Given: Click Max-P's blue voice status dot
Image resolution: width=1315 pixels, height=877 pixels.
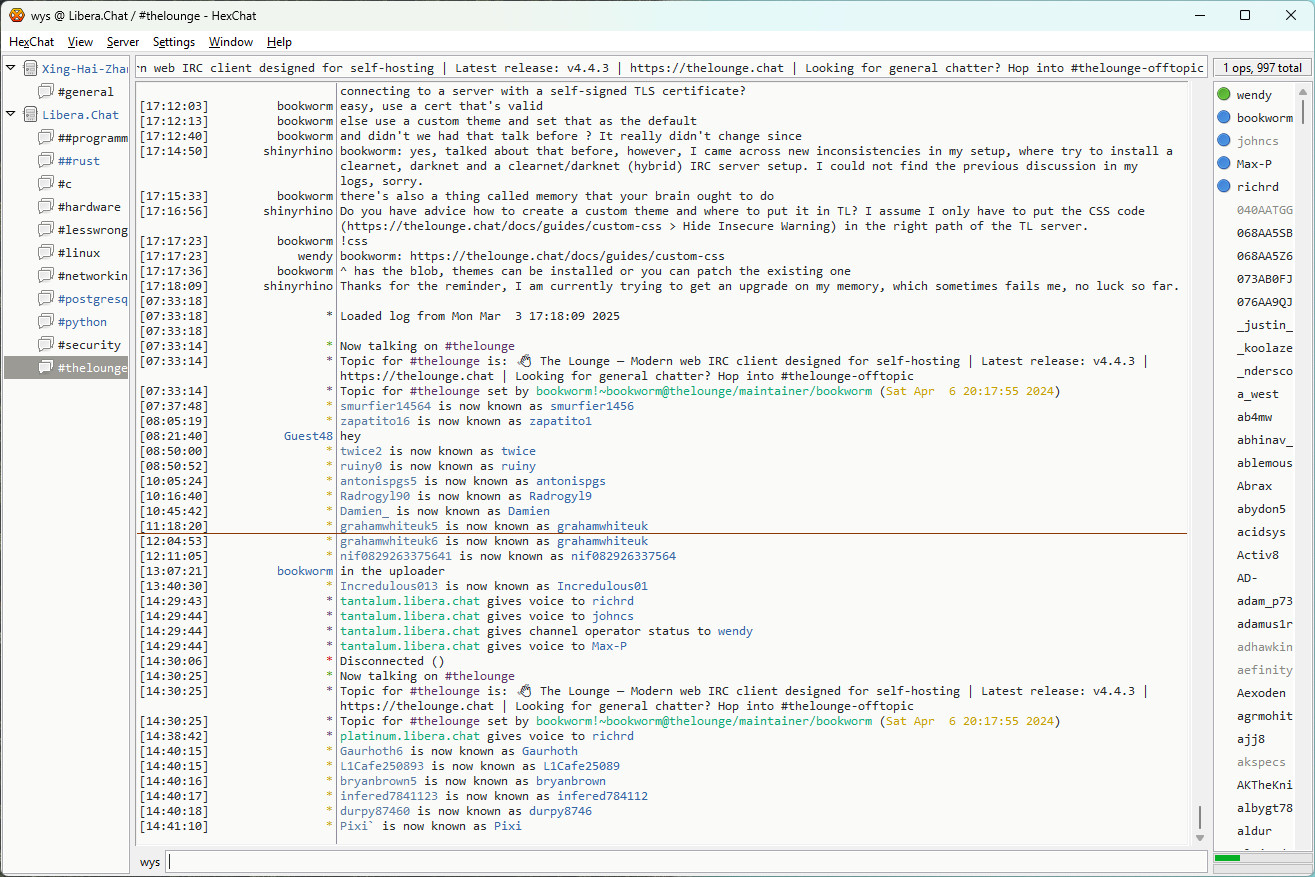Looking at the screenshot, I should tap(1224, 164).
